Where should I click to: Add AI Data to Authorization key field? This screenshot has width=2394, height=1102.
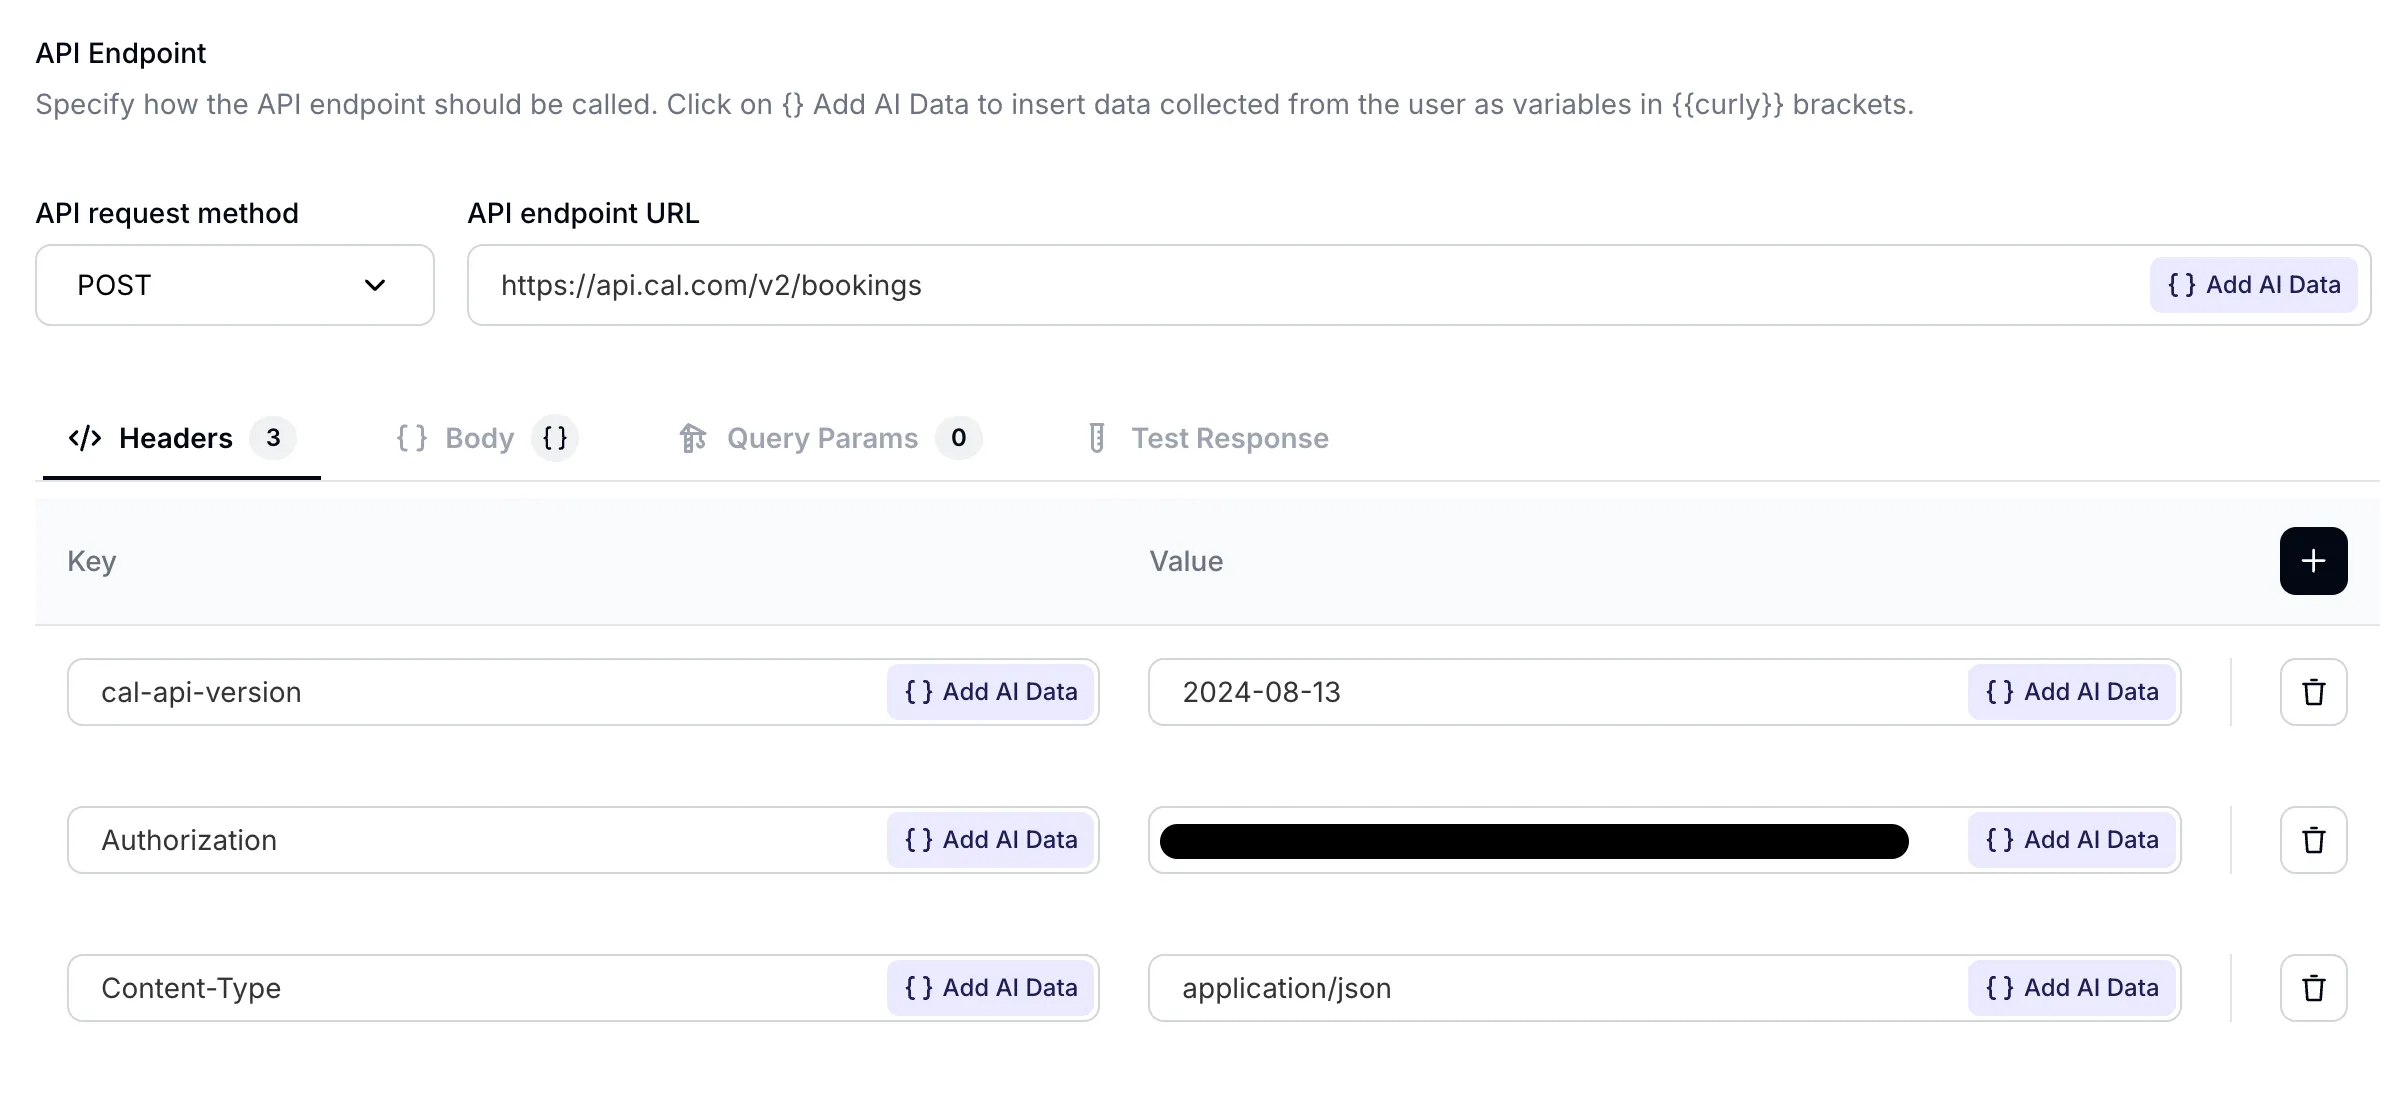click(990, 840)
